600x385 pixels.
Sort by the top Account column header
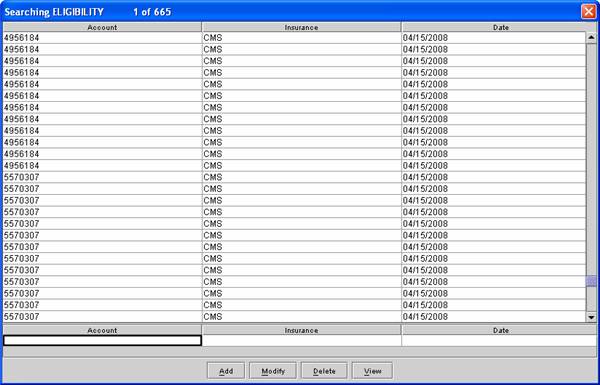[102, 27]
